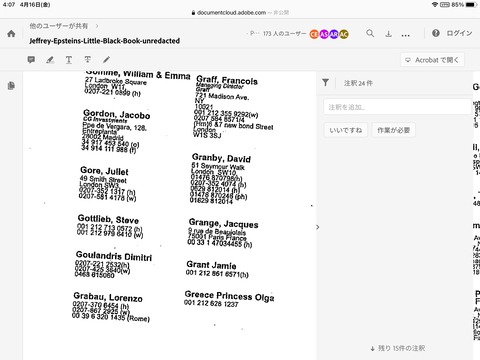Select the freehand pencil draw tool
The image size is (480, 360).
106,60
